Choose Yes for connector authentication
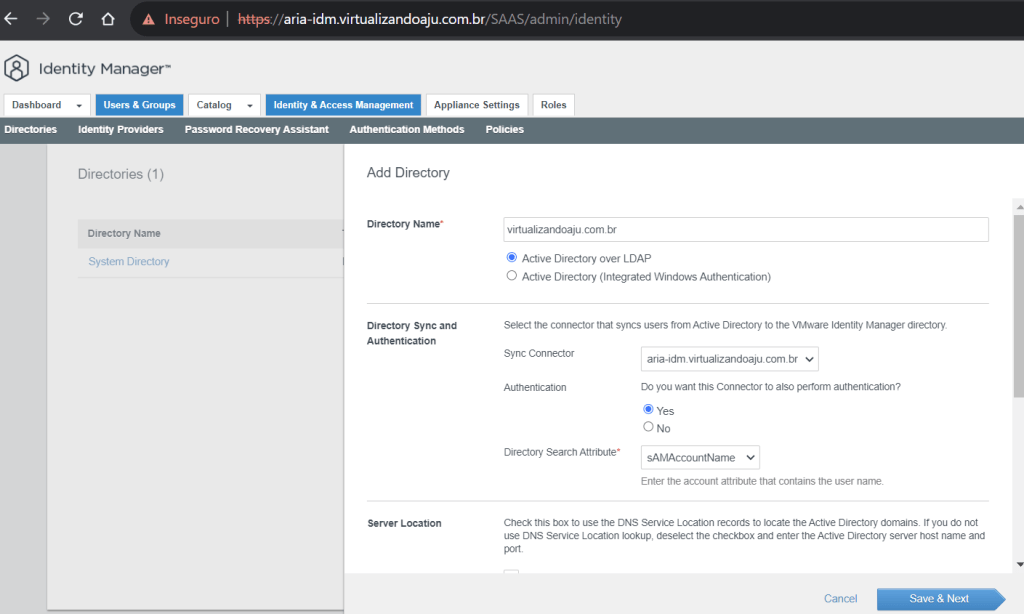The height and width of the screenshot is (614, 1024). [648, 410]
